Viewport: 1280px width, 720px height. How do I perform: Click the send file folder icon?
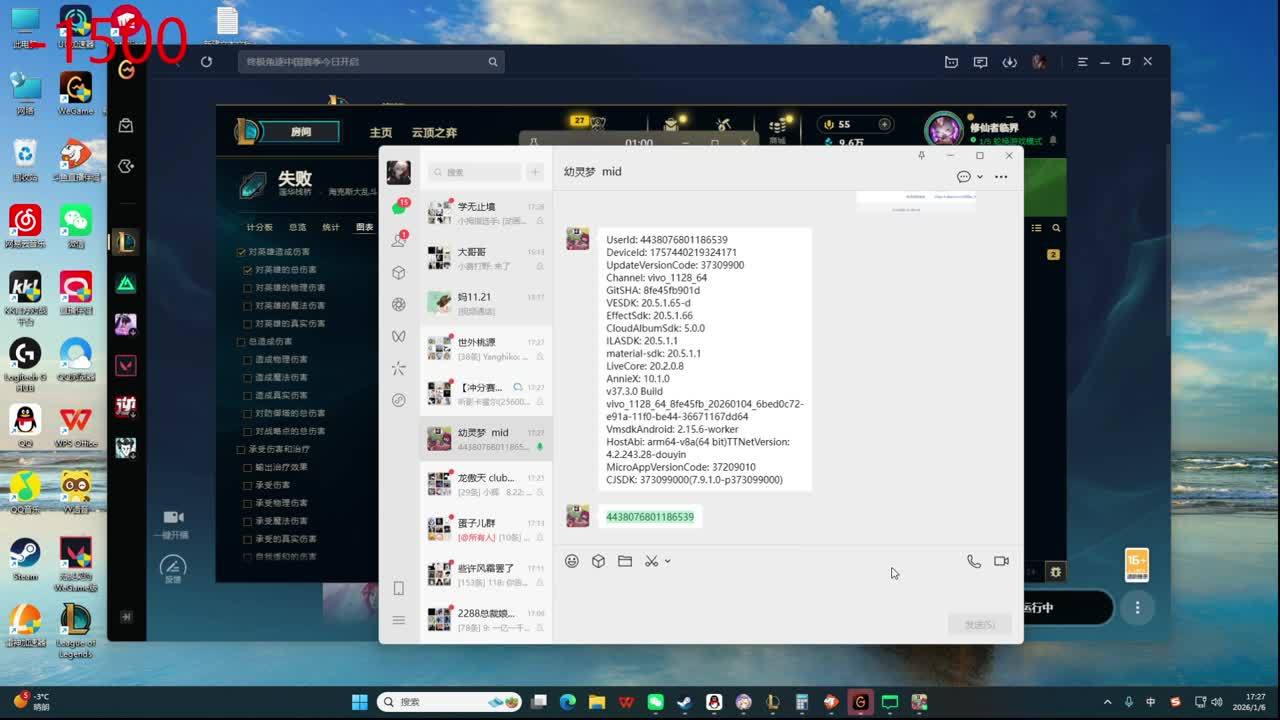pos(625,561)
